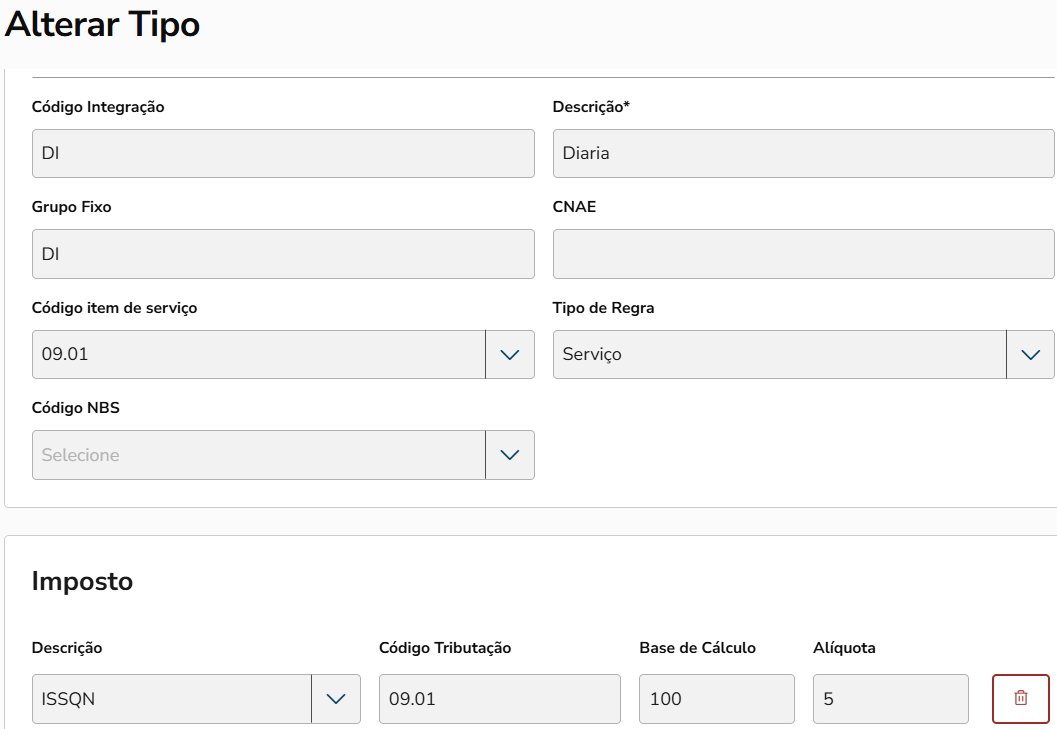1057x729 pixels.
Task: Focus the Grupo Fixo input field
Action: 283,254
